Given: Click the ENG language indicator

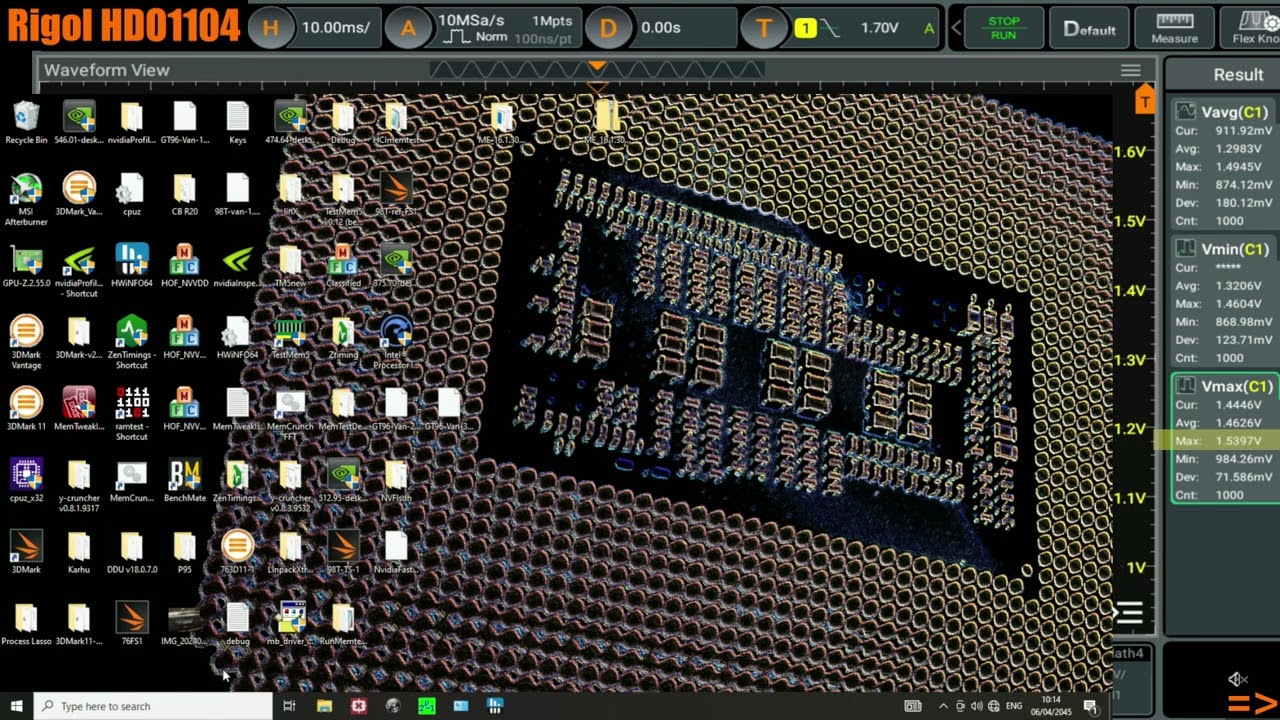Looking at the screenshot, I should point(1014,706).
